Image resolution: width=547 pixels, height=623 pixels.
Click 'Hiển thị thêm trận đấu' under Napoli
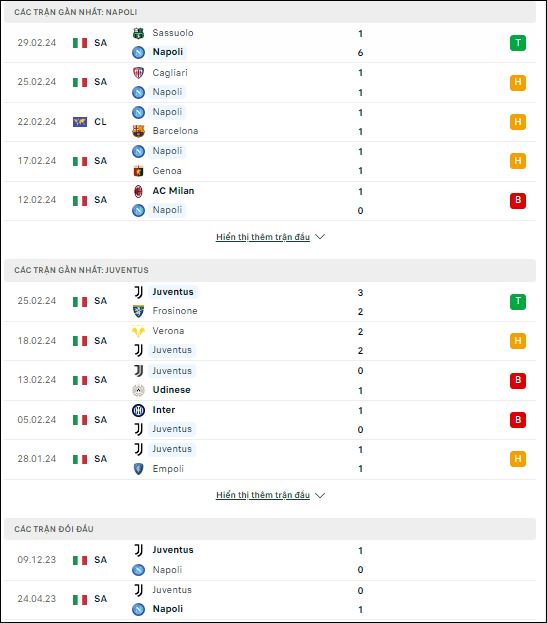[x=263, y=237]
